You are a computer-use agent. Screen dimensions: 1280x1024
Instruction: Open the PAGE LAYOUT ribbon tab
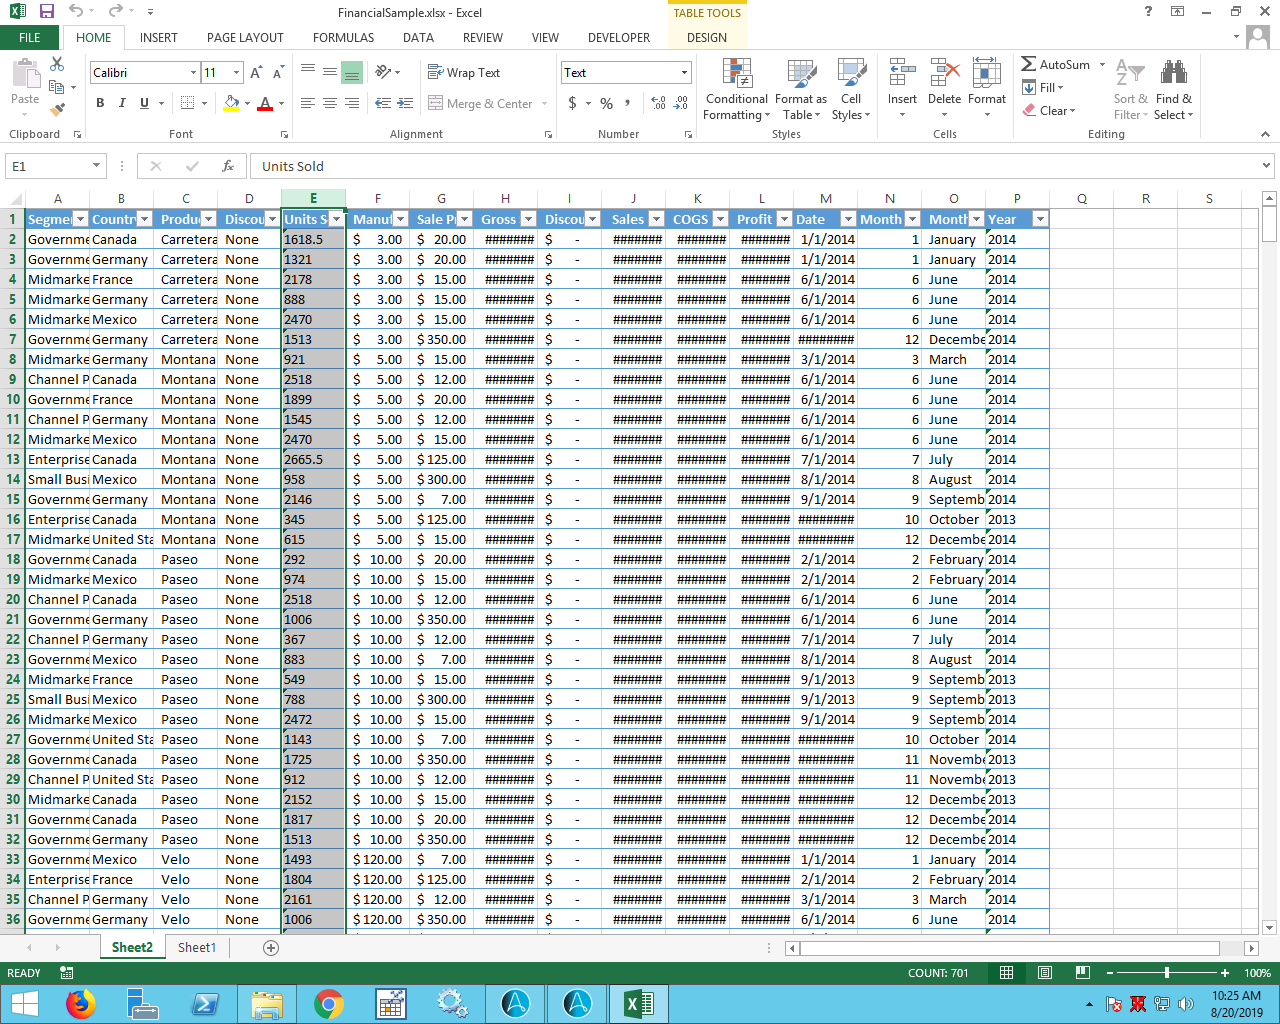pyautogui.click(x=245, y=38)
